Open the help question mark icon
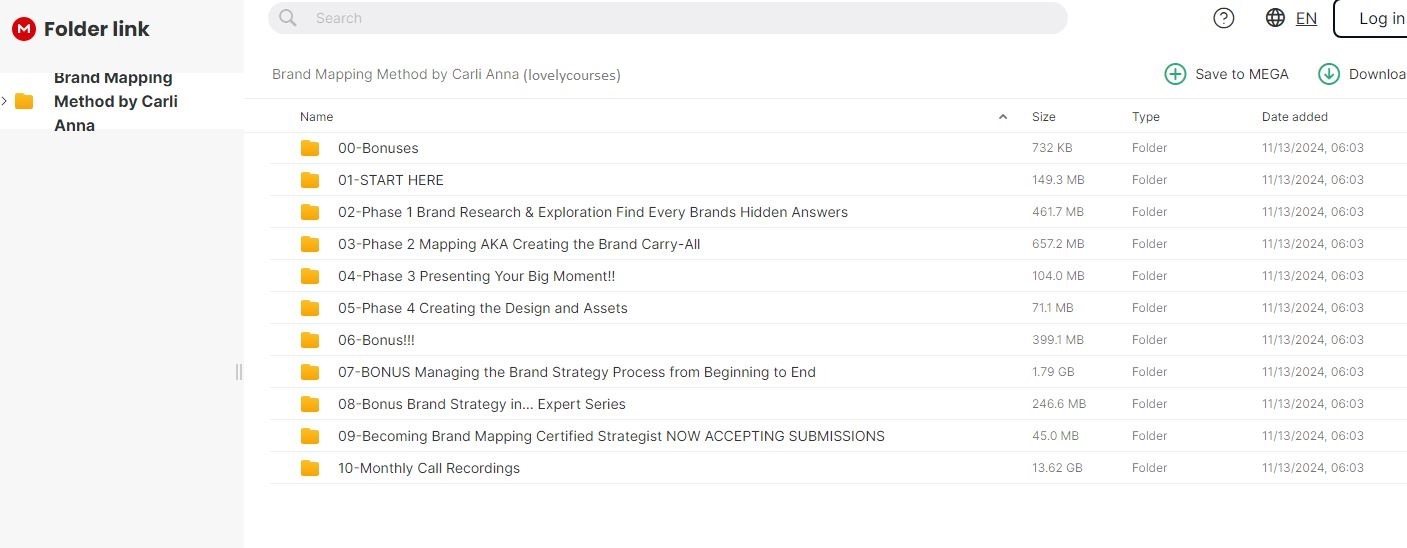The width and height of the screenshot is (1407, 548). 1224,18
